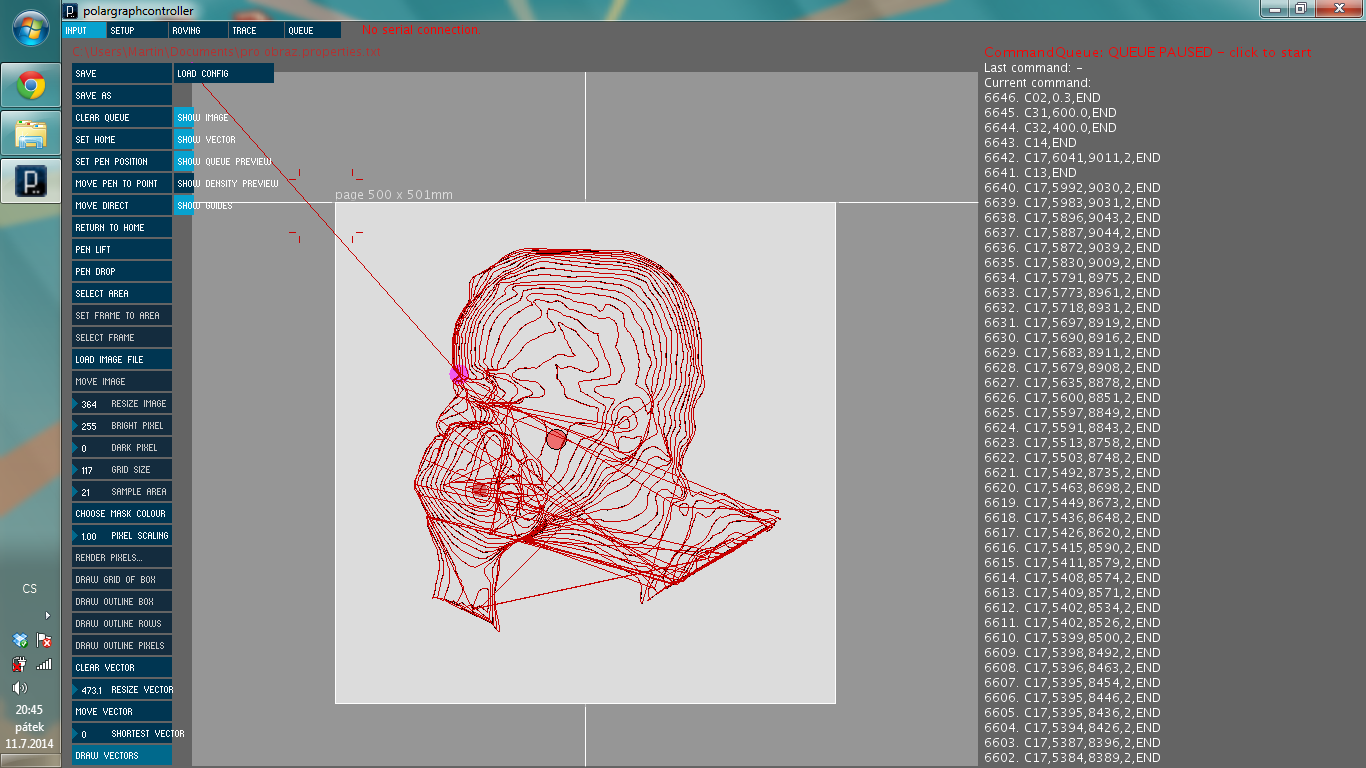Click the magenta pen position marker
The height and width of the screenshot is (768, 1366).
tap(459, 373)
